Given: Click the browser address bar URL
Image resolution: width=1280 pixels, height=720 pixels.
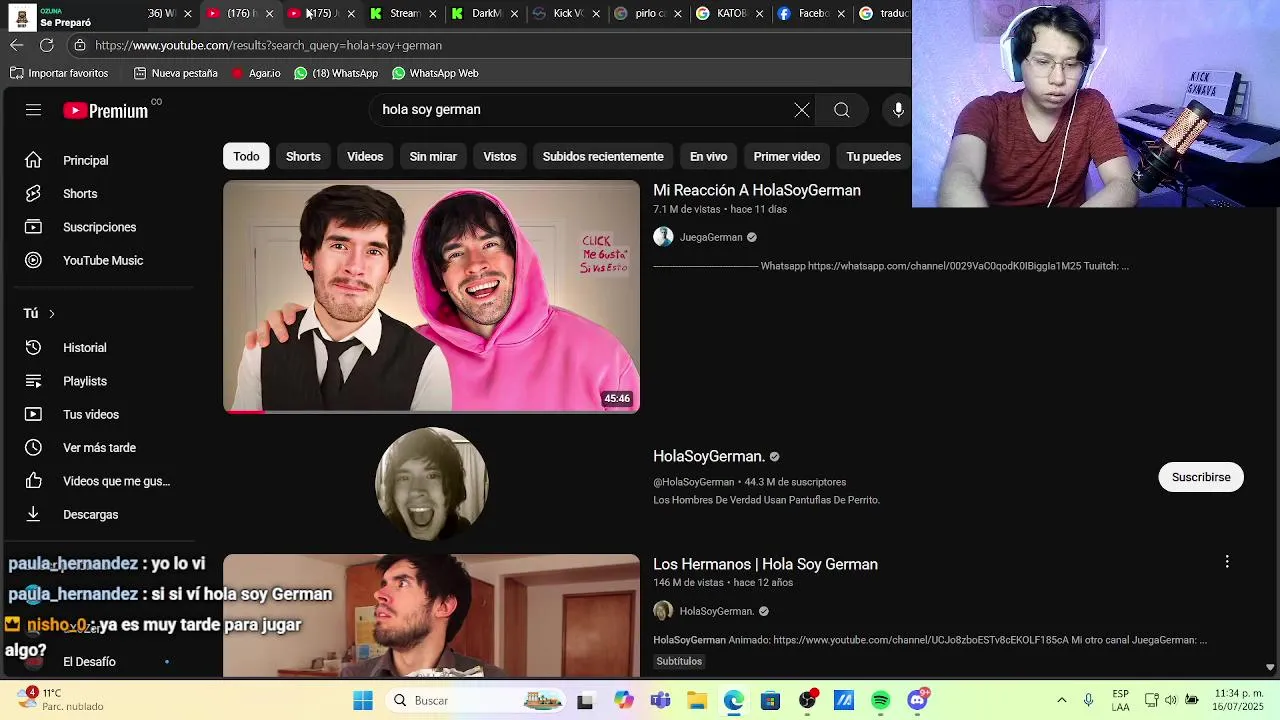Looking at the screenshot, I should (268, 45).
